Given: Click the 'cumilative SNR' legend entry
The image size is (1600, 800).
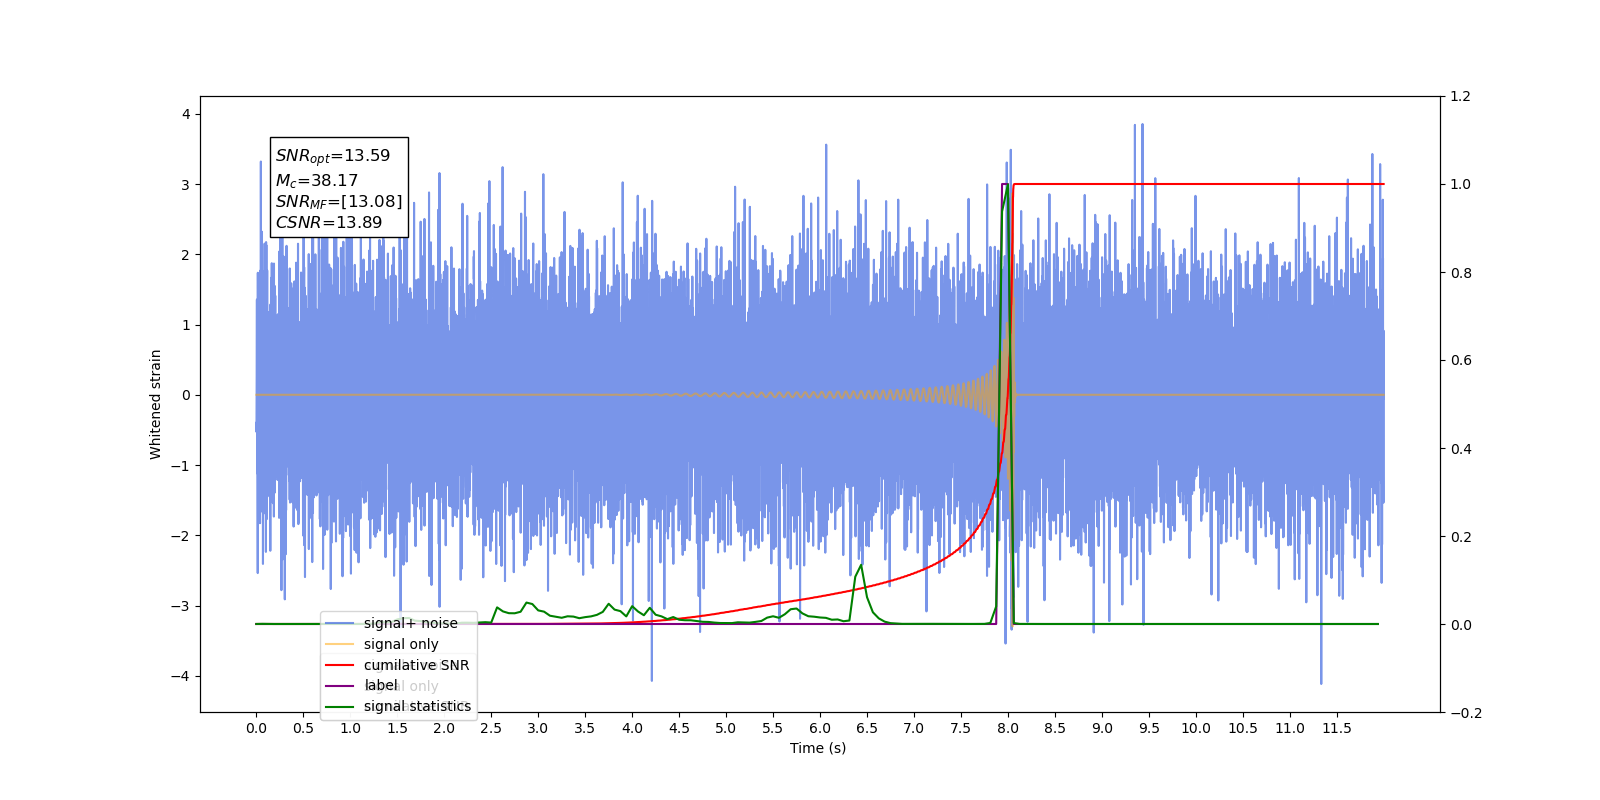Looking at the screenshot, I should click(x=416, y=665).
